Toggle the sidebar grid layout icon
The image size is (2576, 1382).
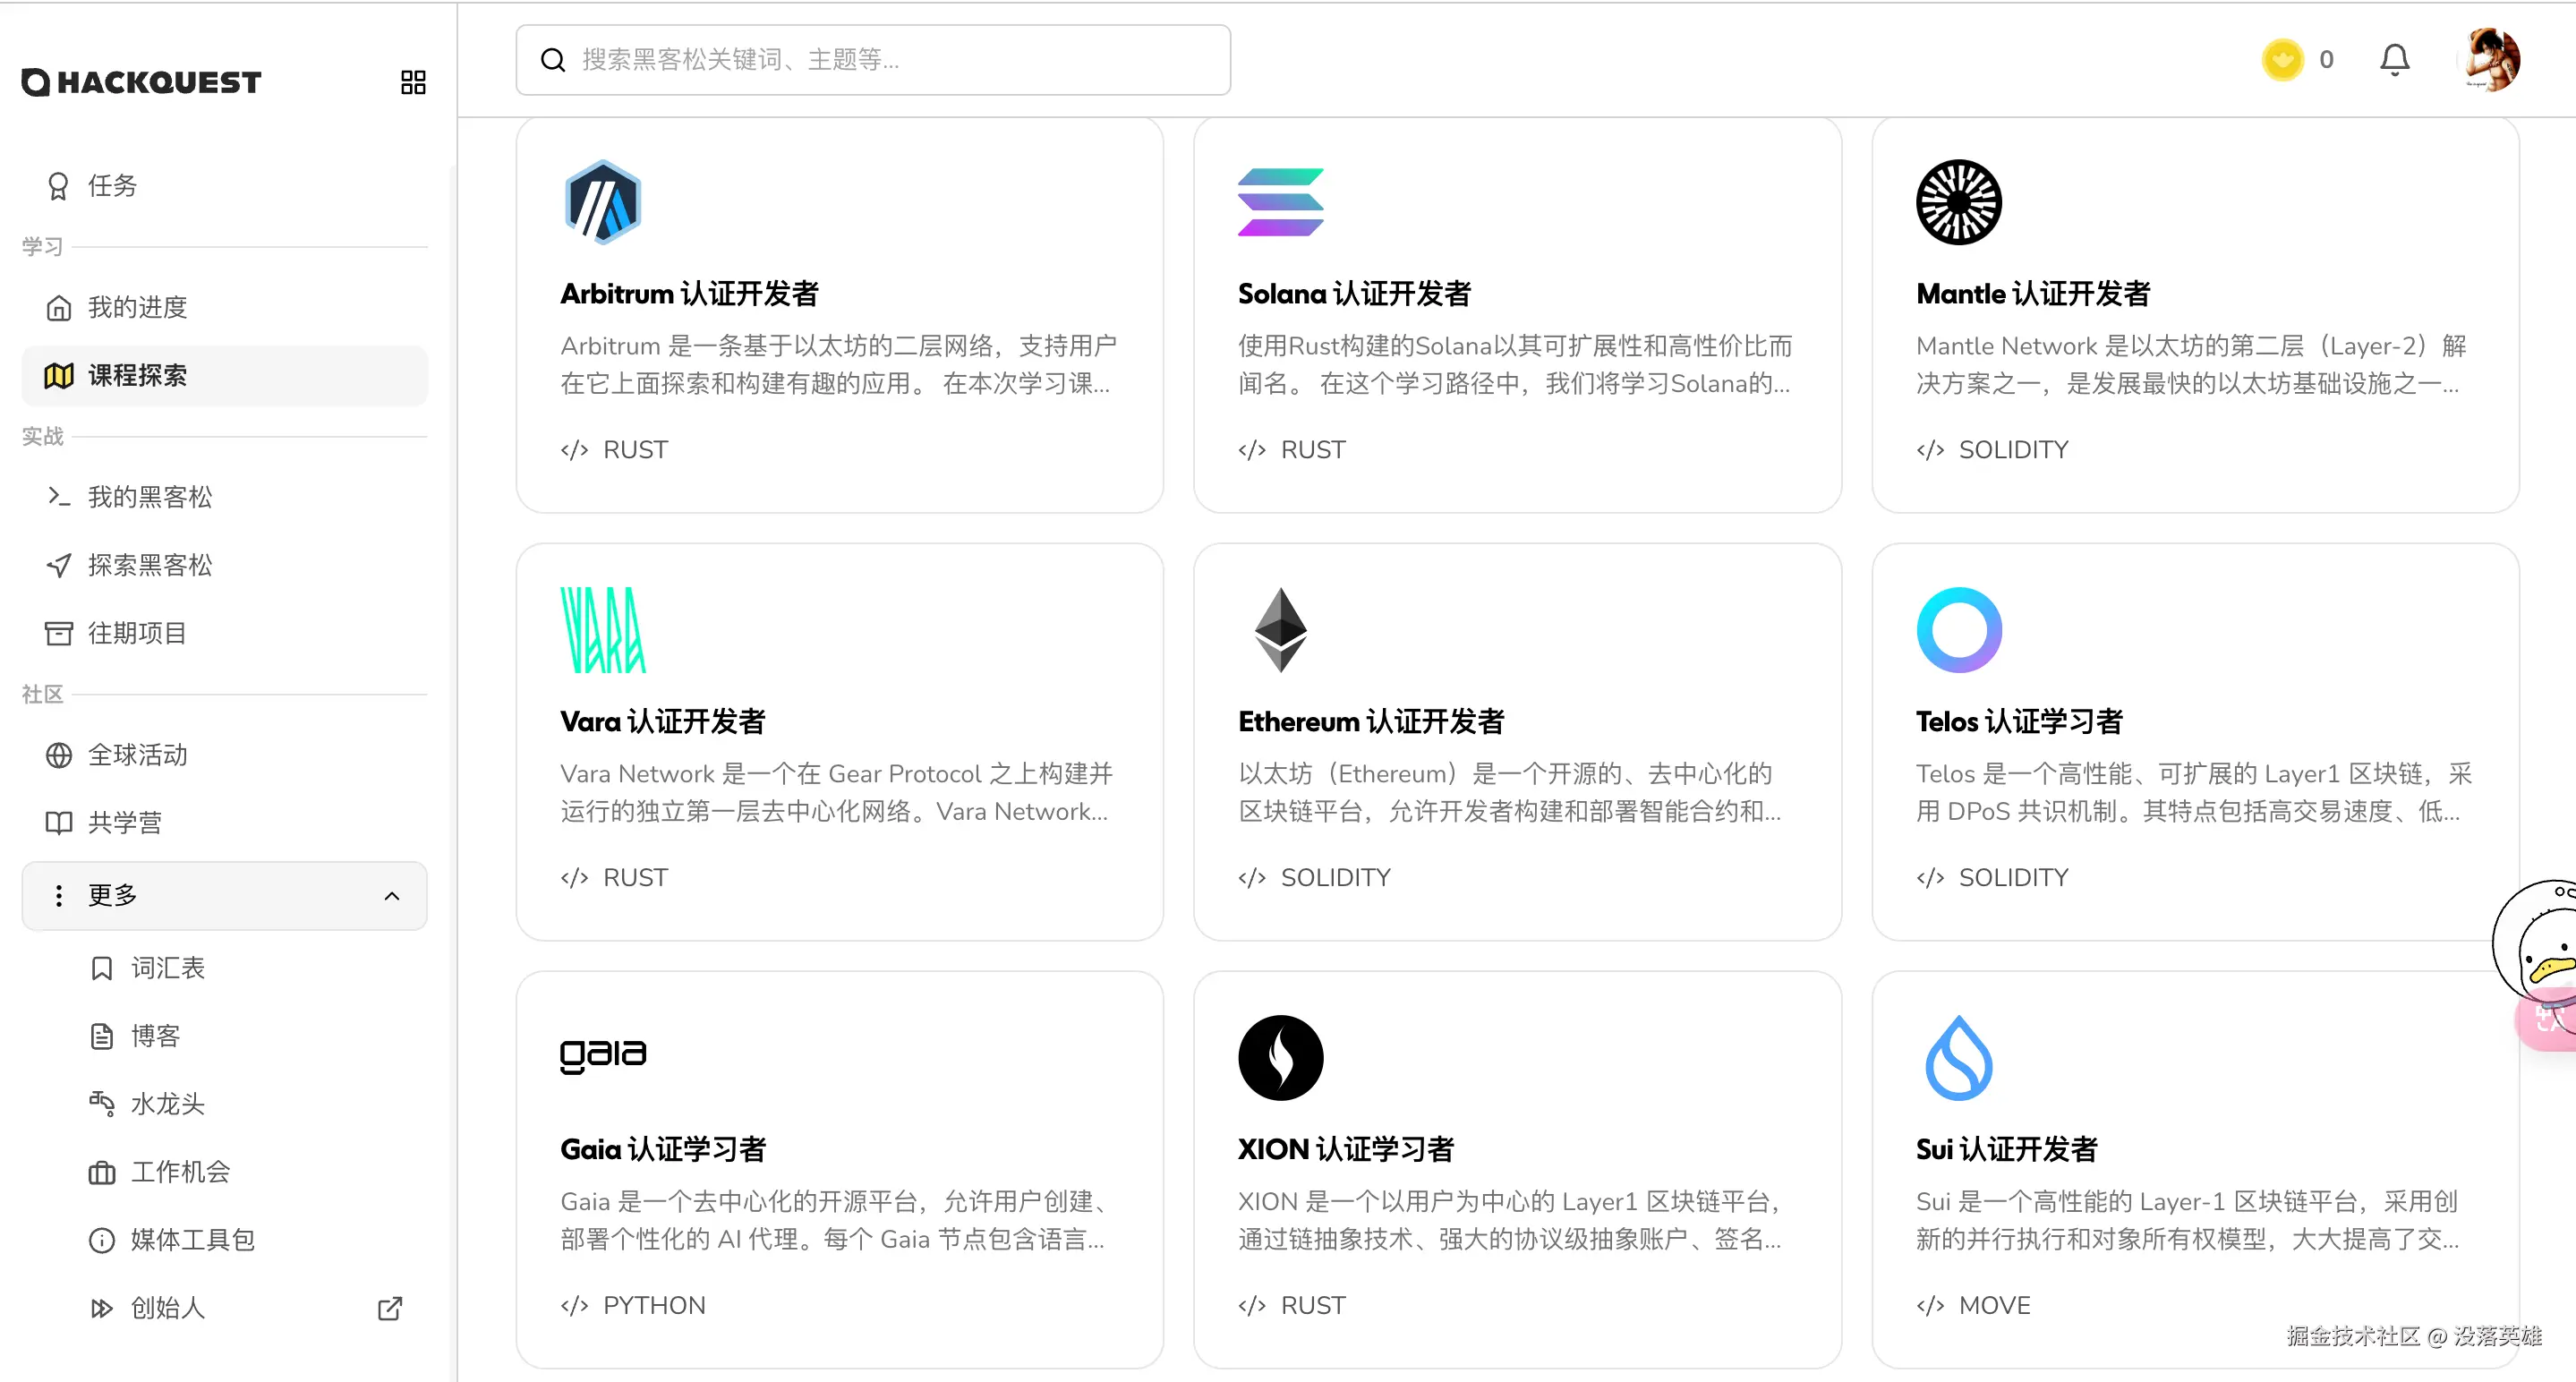(413, 82)
